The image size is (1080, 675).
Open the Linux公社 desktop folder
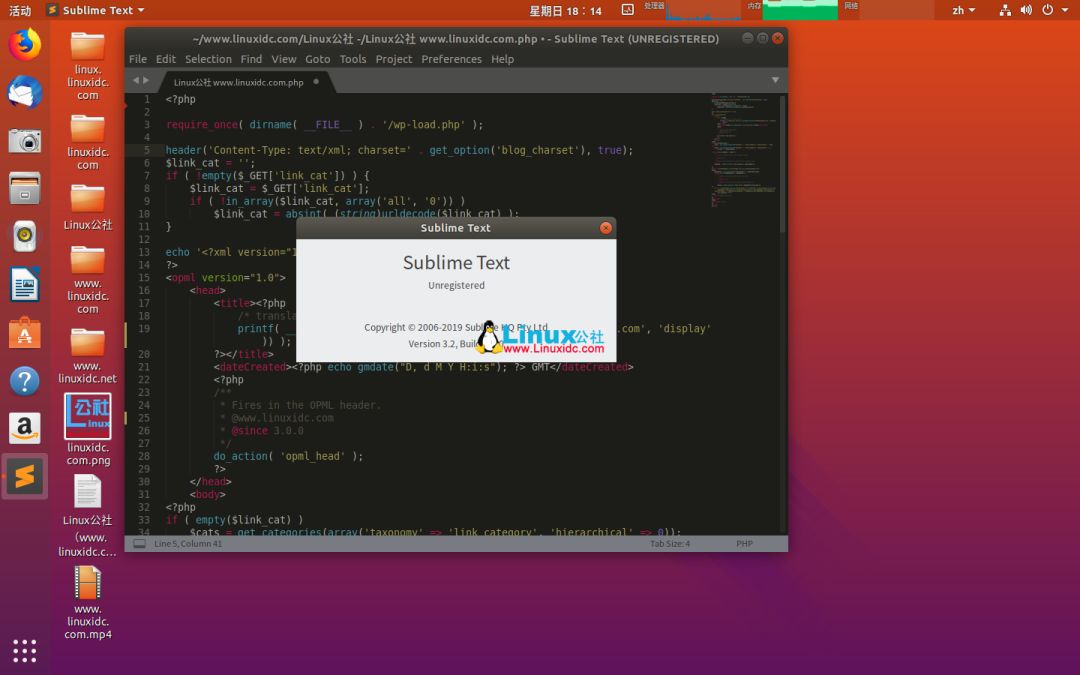(x=87, y=207)
